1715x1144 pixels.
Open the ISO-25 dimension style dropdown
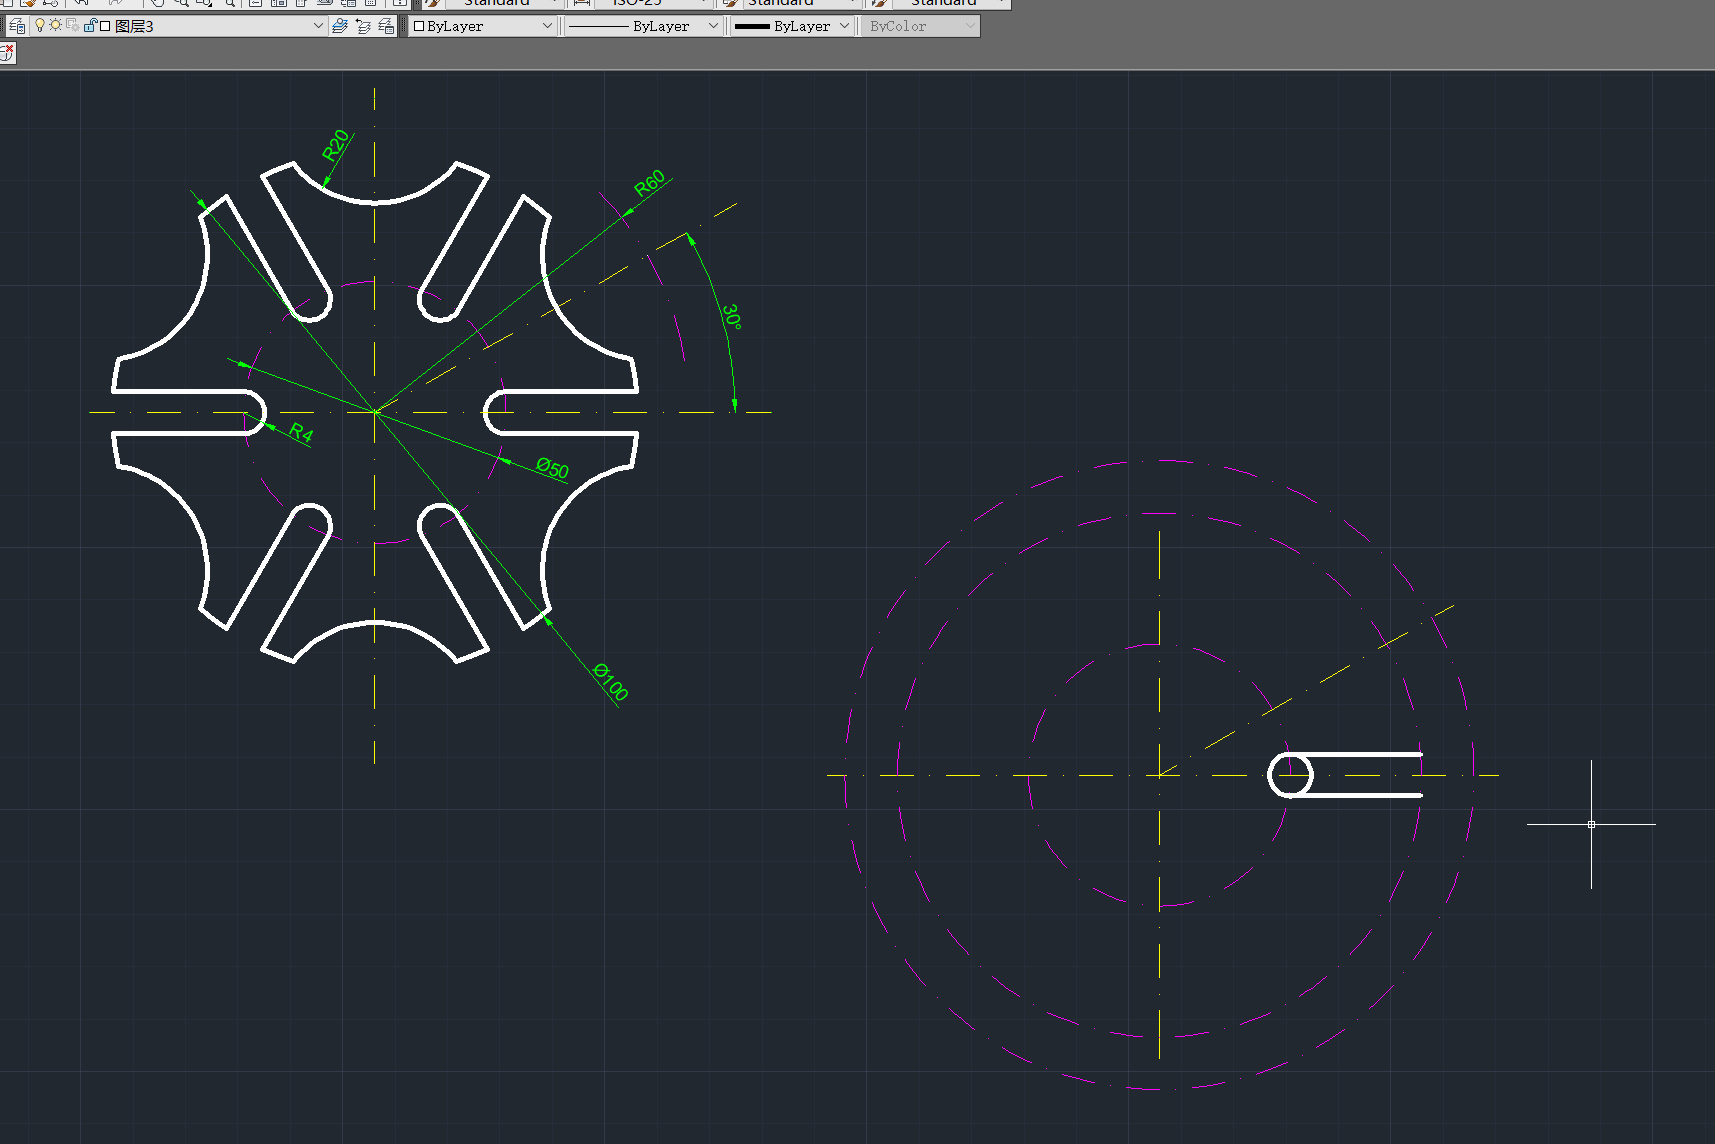[704, 4]
